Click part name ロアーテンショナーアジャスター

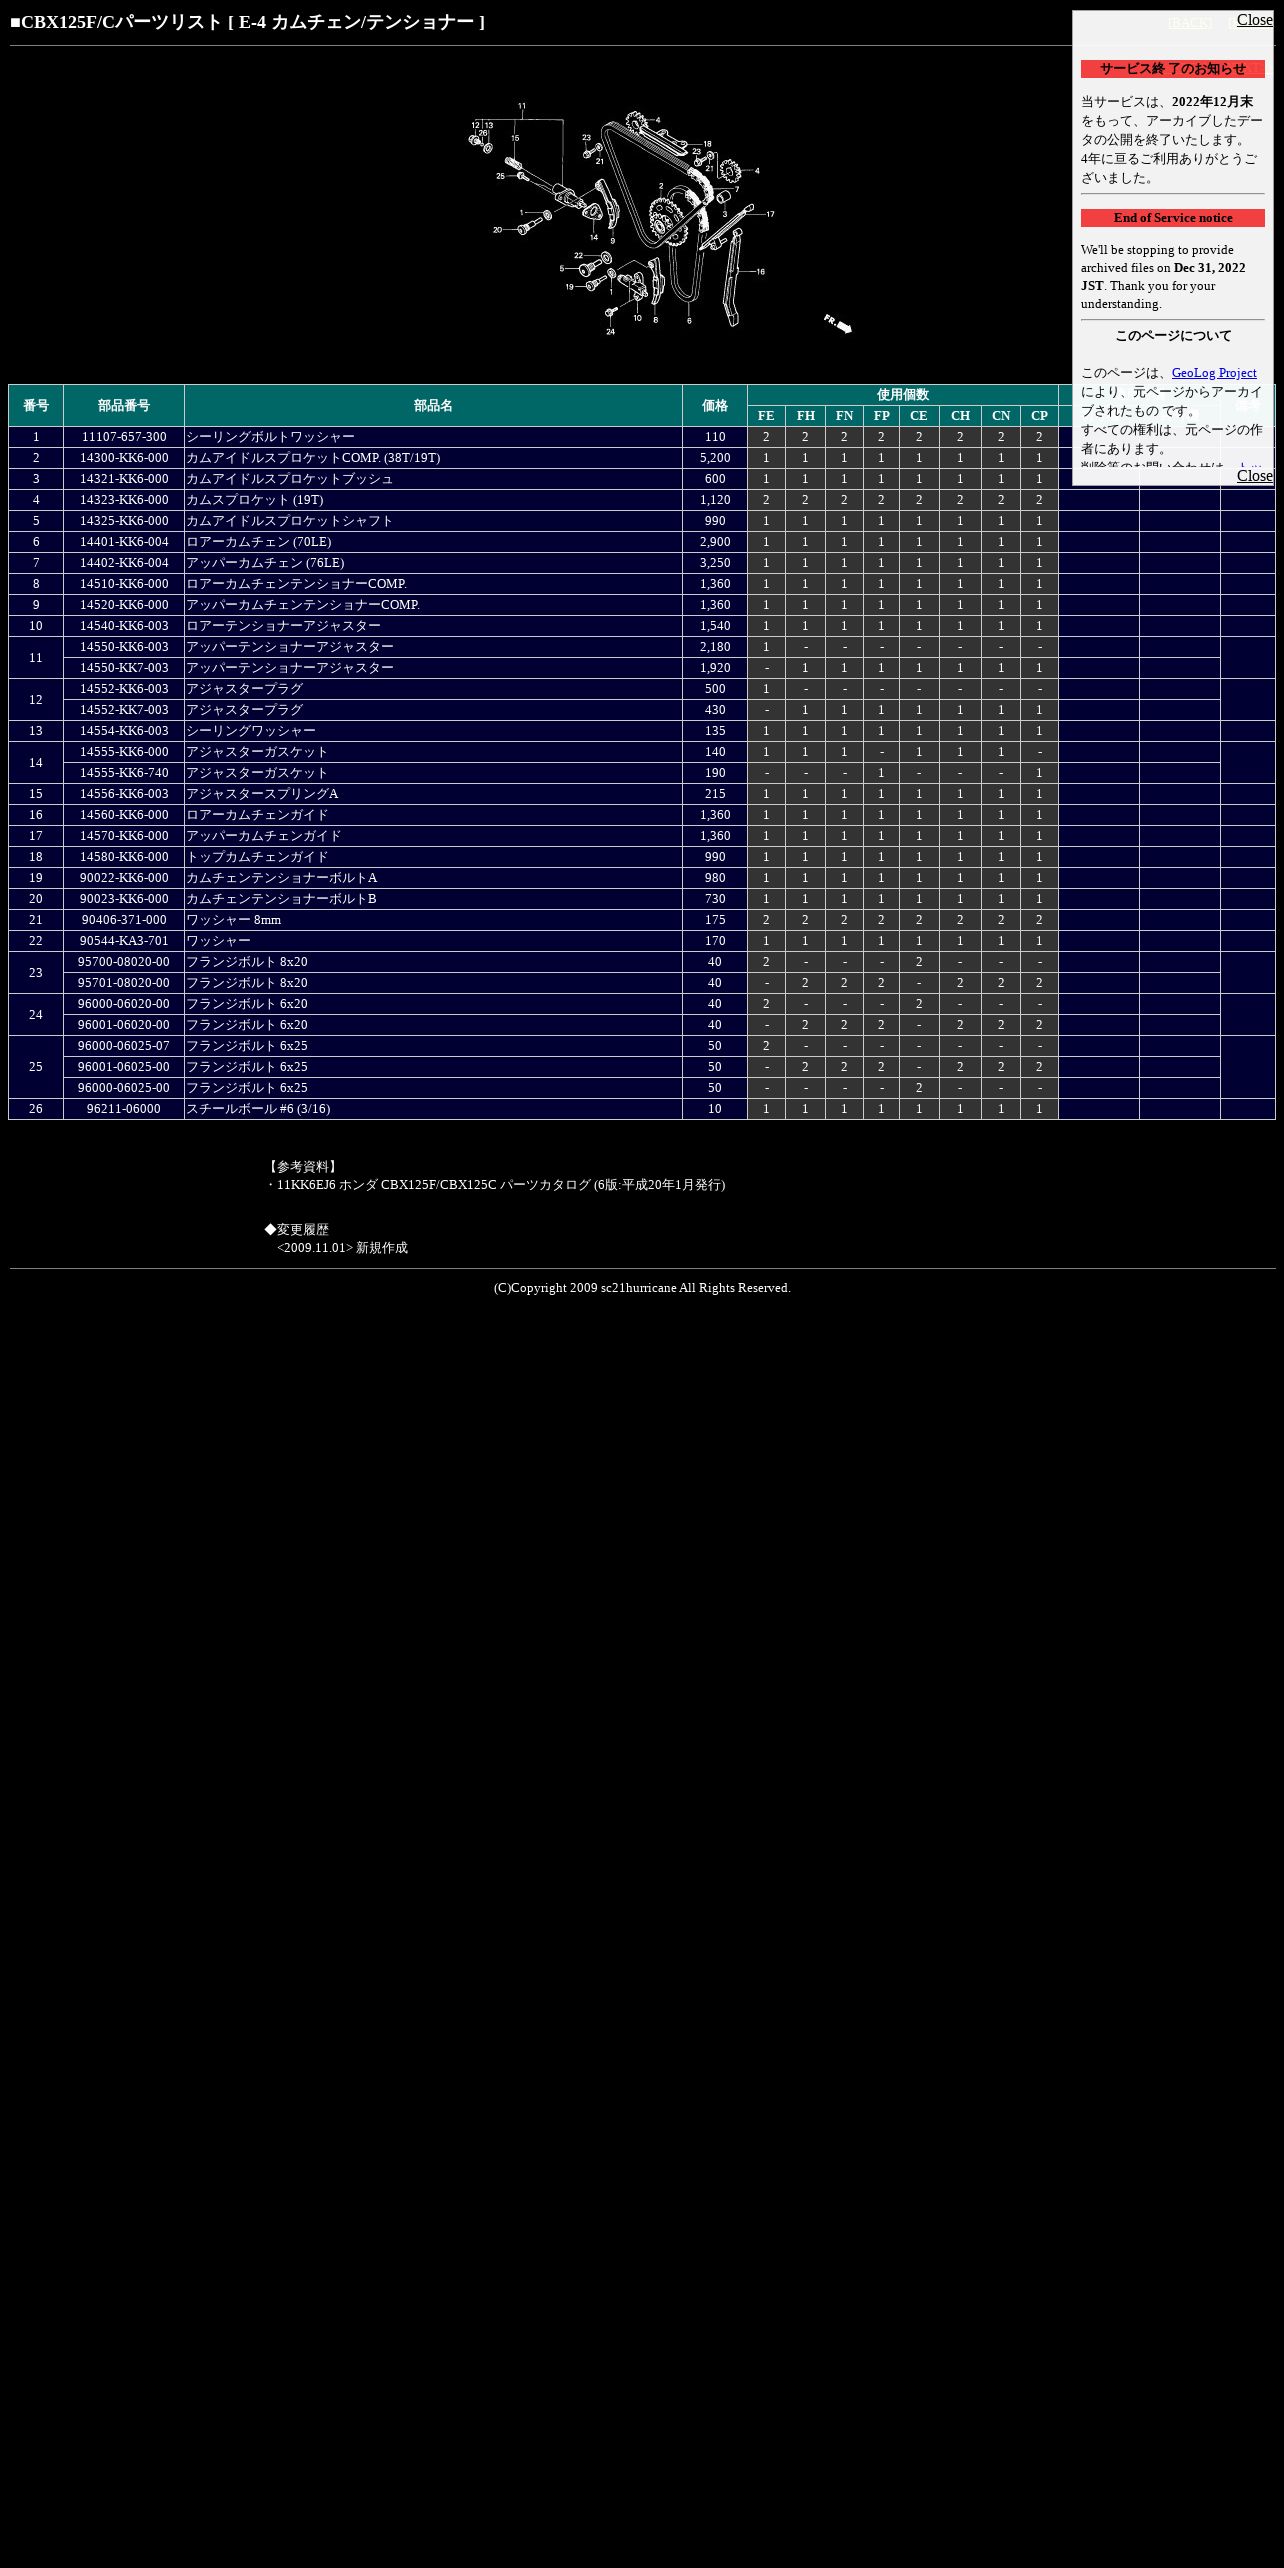point(283,626)
